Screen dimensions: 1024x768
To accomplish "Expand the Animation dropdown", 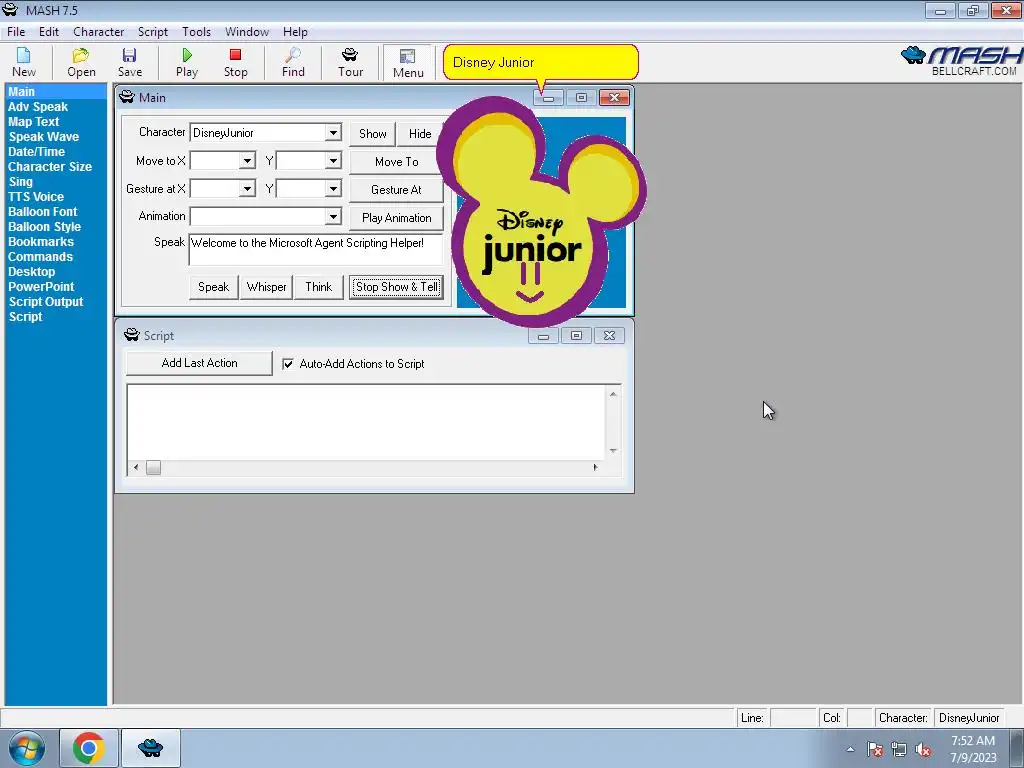I will (x=333, y=216).
